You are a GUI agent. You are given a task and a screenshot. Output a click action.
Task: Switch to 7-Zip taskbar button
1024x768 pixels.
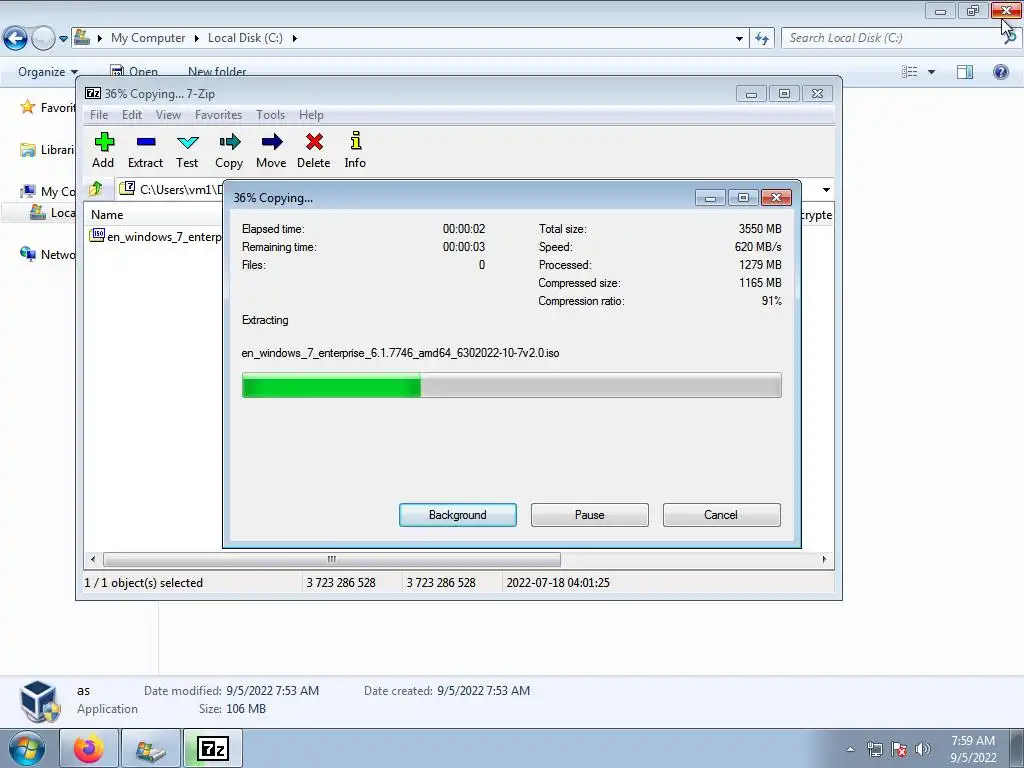[213, 748]
